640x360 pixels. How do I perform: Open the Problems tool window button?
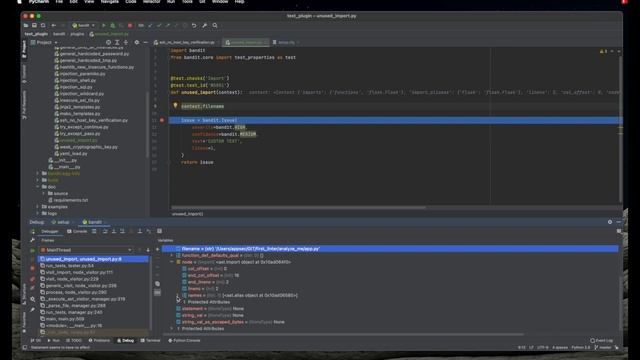click(x=99, y=340)
